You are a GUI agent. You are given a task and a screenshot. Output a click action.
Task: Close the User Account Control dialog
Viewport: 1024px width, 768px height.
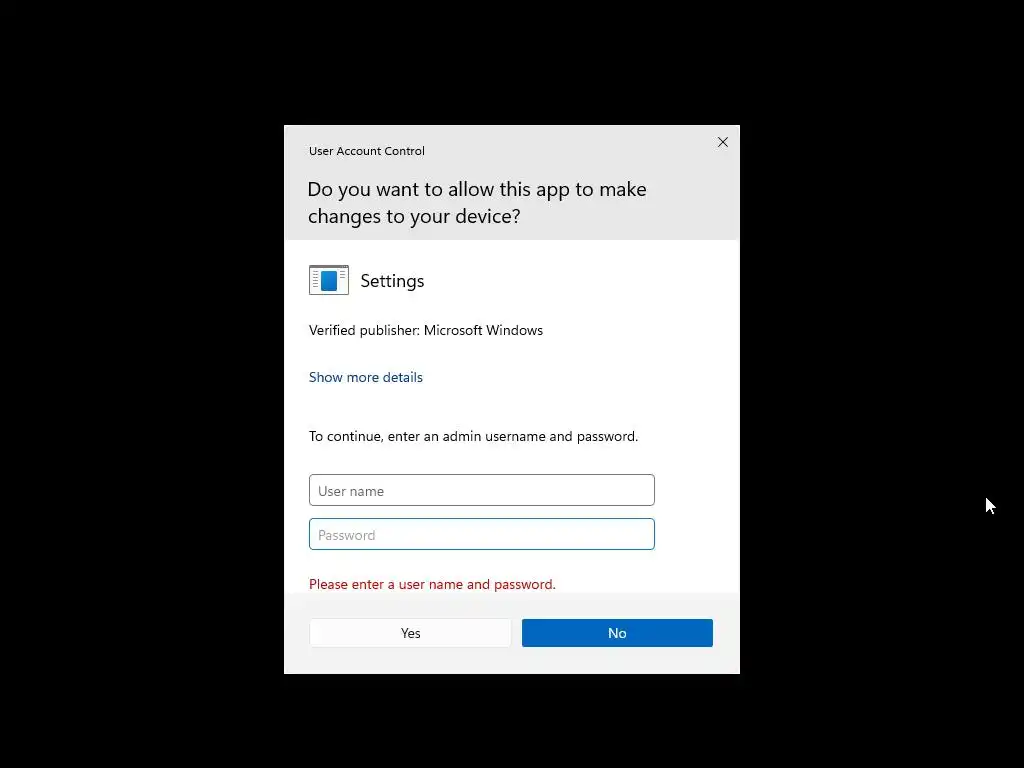(722, 142)
